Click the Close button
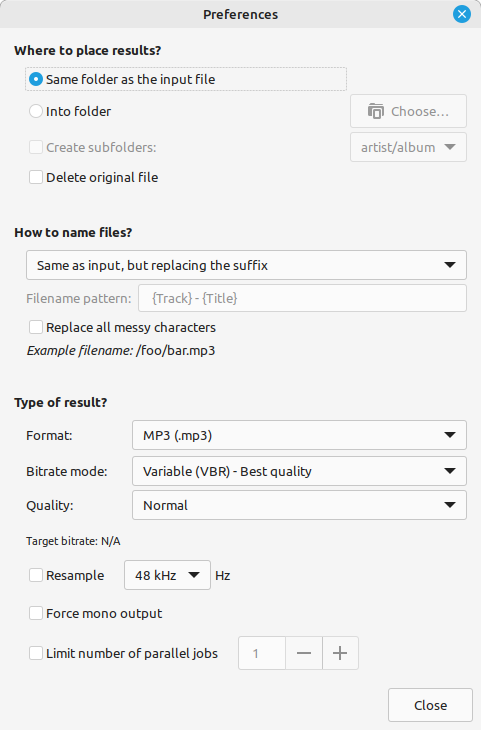Image resolution: width=481 pixels, height=730 pixels. click(x=430, y=705)
